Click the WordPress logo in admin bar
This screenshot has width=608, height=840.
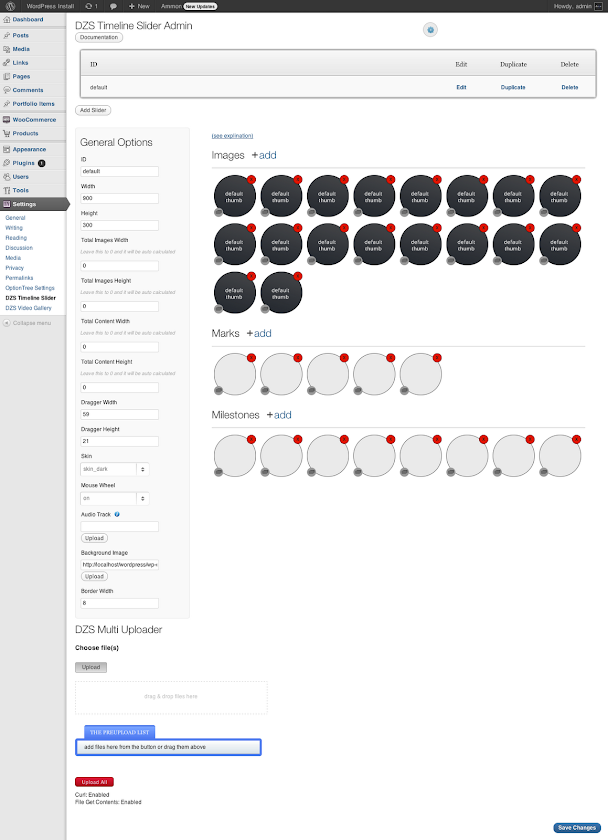pyautogui.click(x=10, y=6)
